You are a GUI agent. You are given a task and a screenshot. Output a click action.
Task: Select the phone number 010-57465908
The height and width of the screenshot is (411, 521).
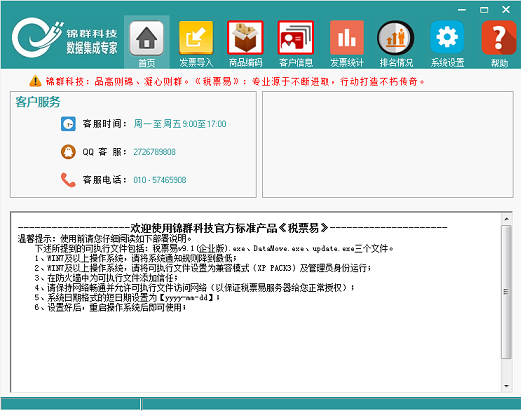(x=160, y=180)
